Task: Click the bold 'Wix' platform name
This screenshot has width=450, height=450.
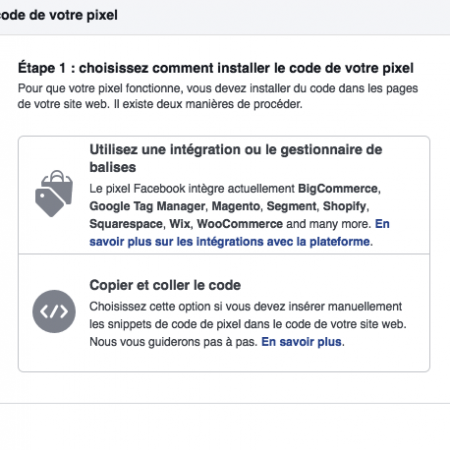Action: coord(180,224)
